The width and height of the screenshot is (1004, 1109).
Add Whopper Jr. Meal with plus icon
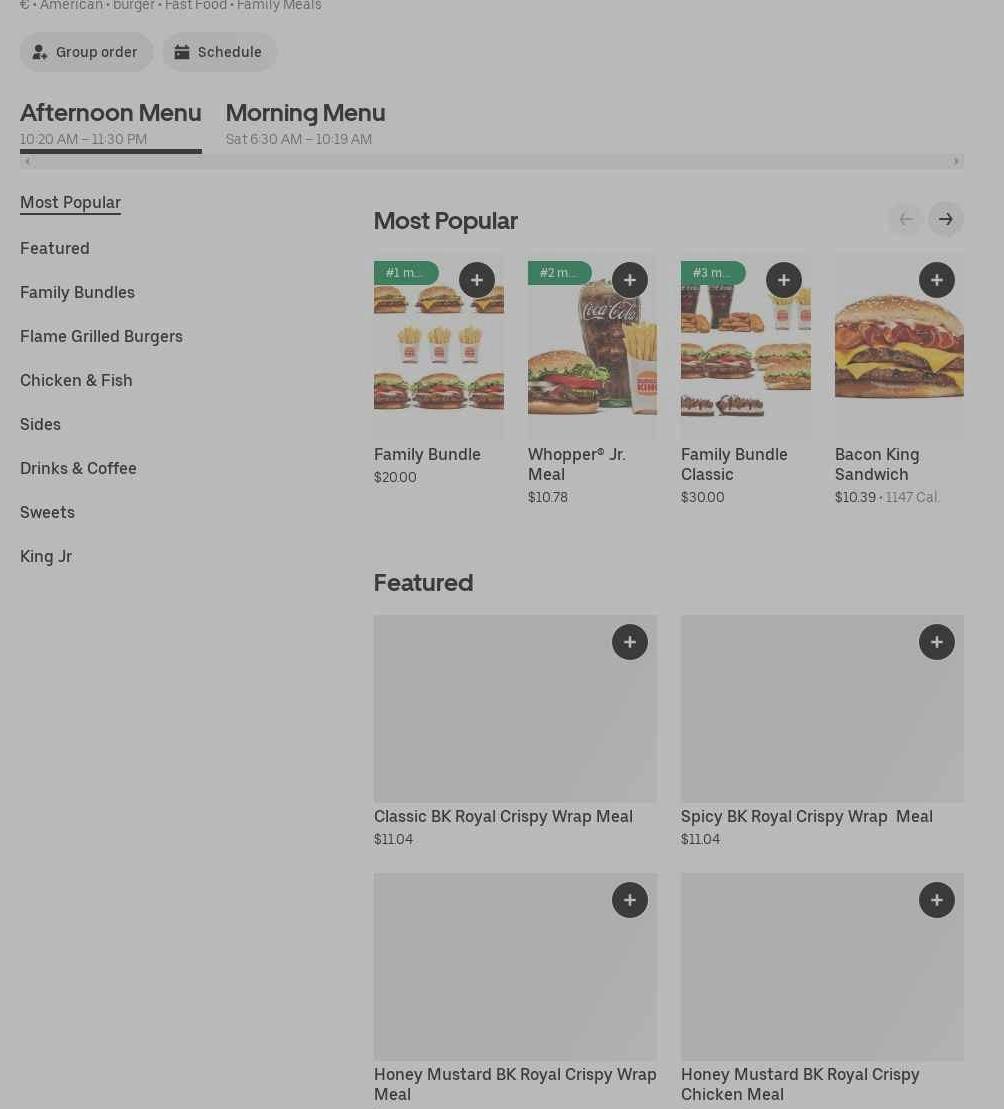[629, 280]
